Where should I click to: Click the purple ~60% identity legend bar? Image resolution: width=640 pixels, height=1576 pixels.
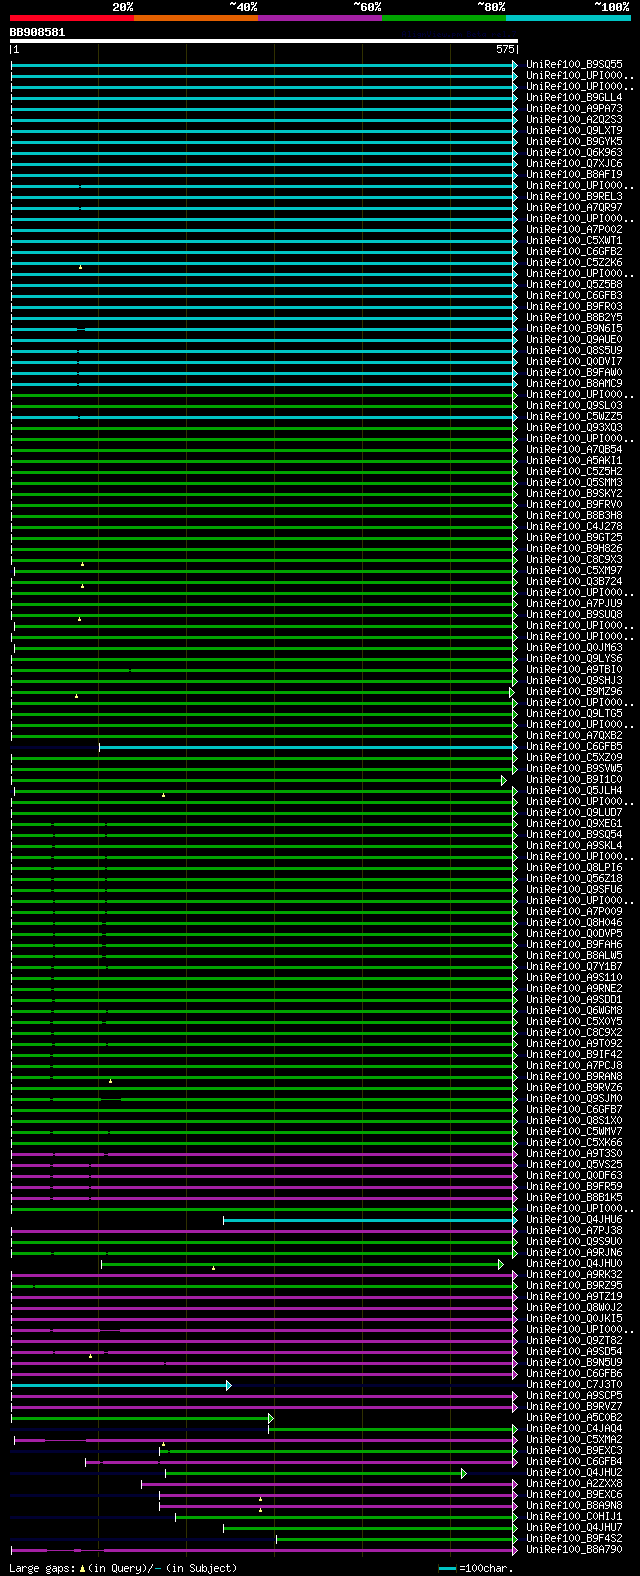(320, 18)
